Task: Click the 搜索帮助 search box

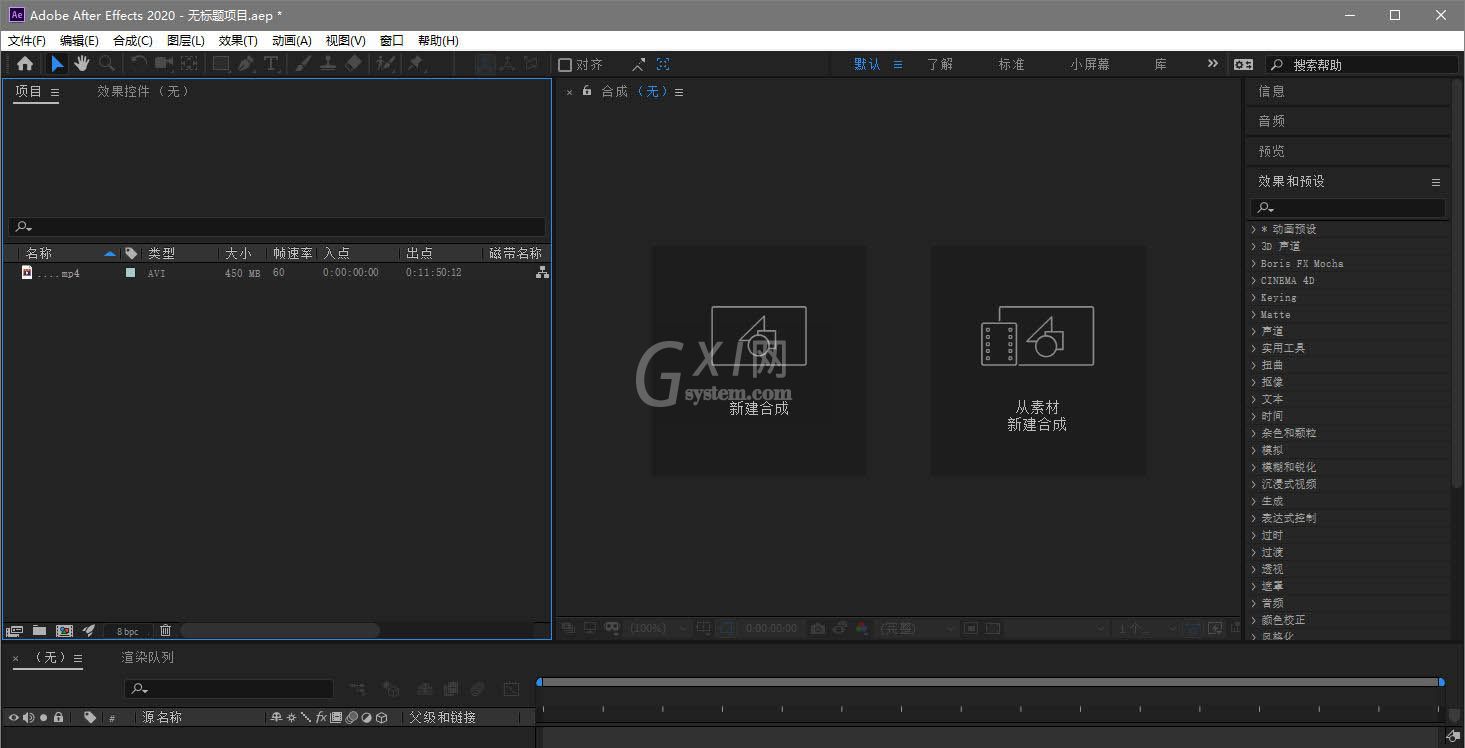Action: pos(1363,64)
